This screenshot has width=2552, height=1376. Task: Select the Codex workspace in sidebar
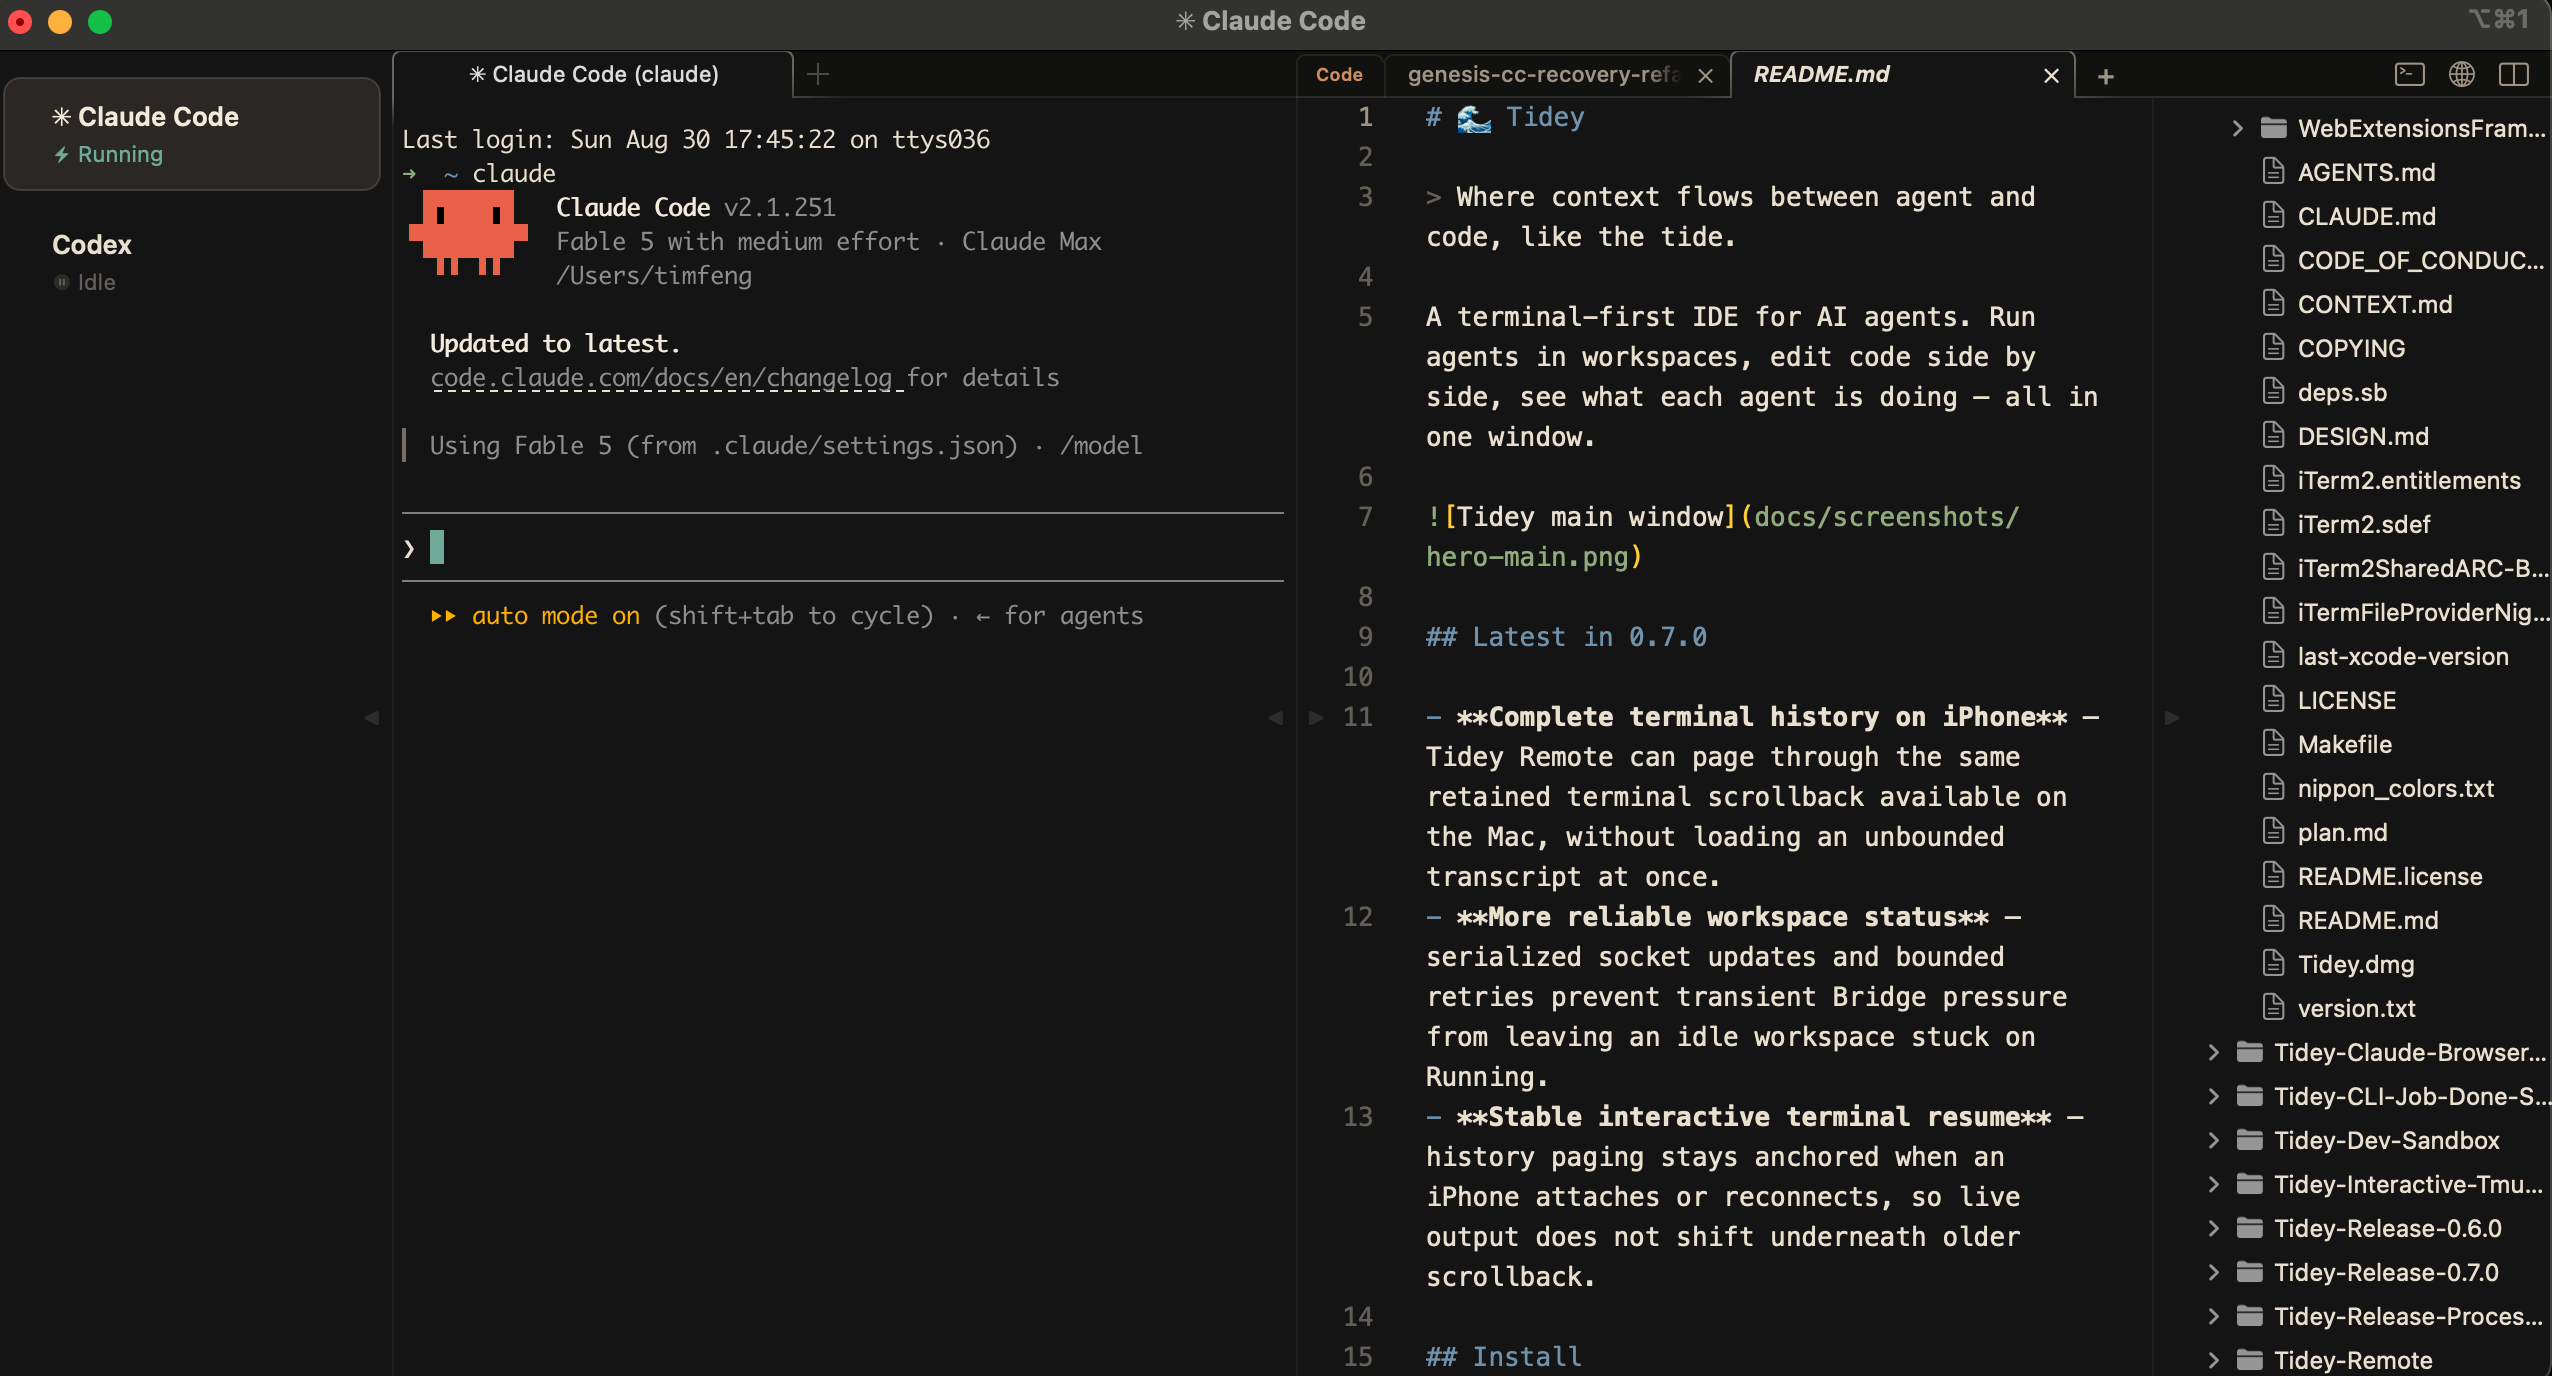click(192, 262)
